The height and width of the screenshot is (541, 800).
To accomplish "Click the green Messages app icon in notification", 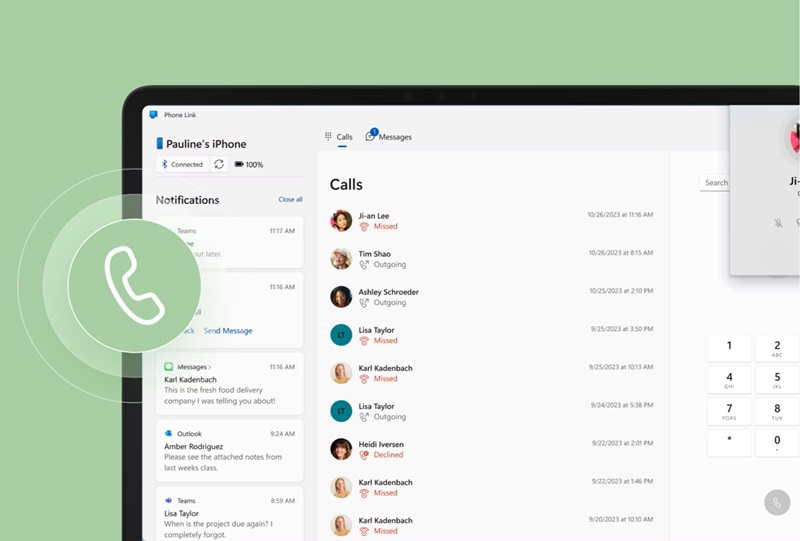I will (168, 366).
